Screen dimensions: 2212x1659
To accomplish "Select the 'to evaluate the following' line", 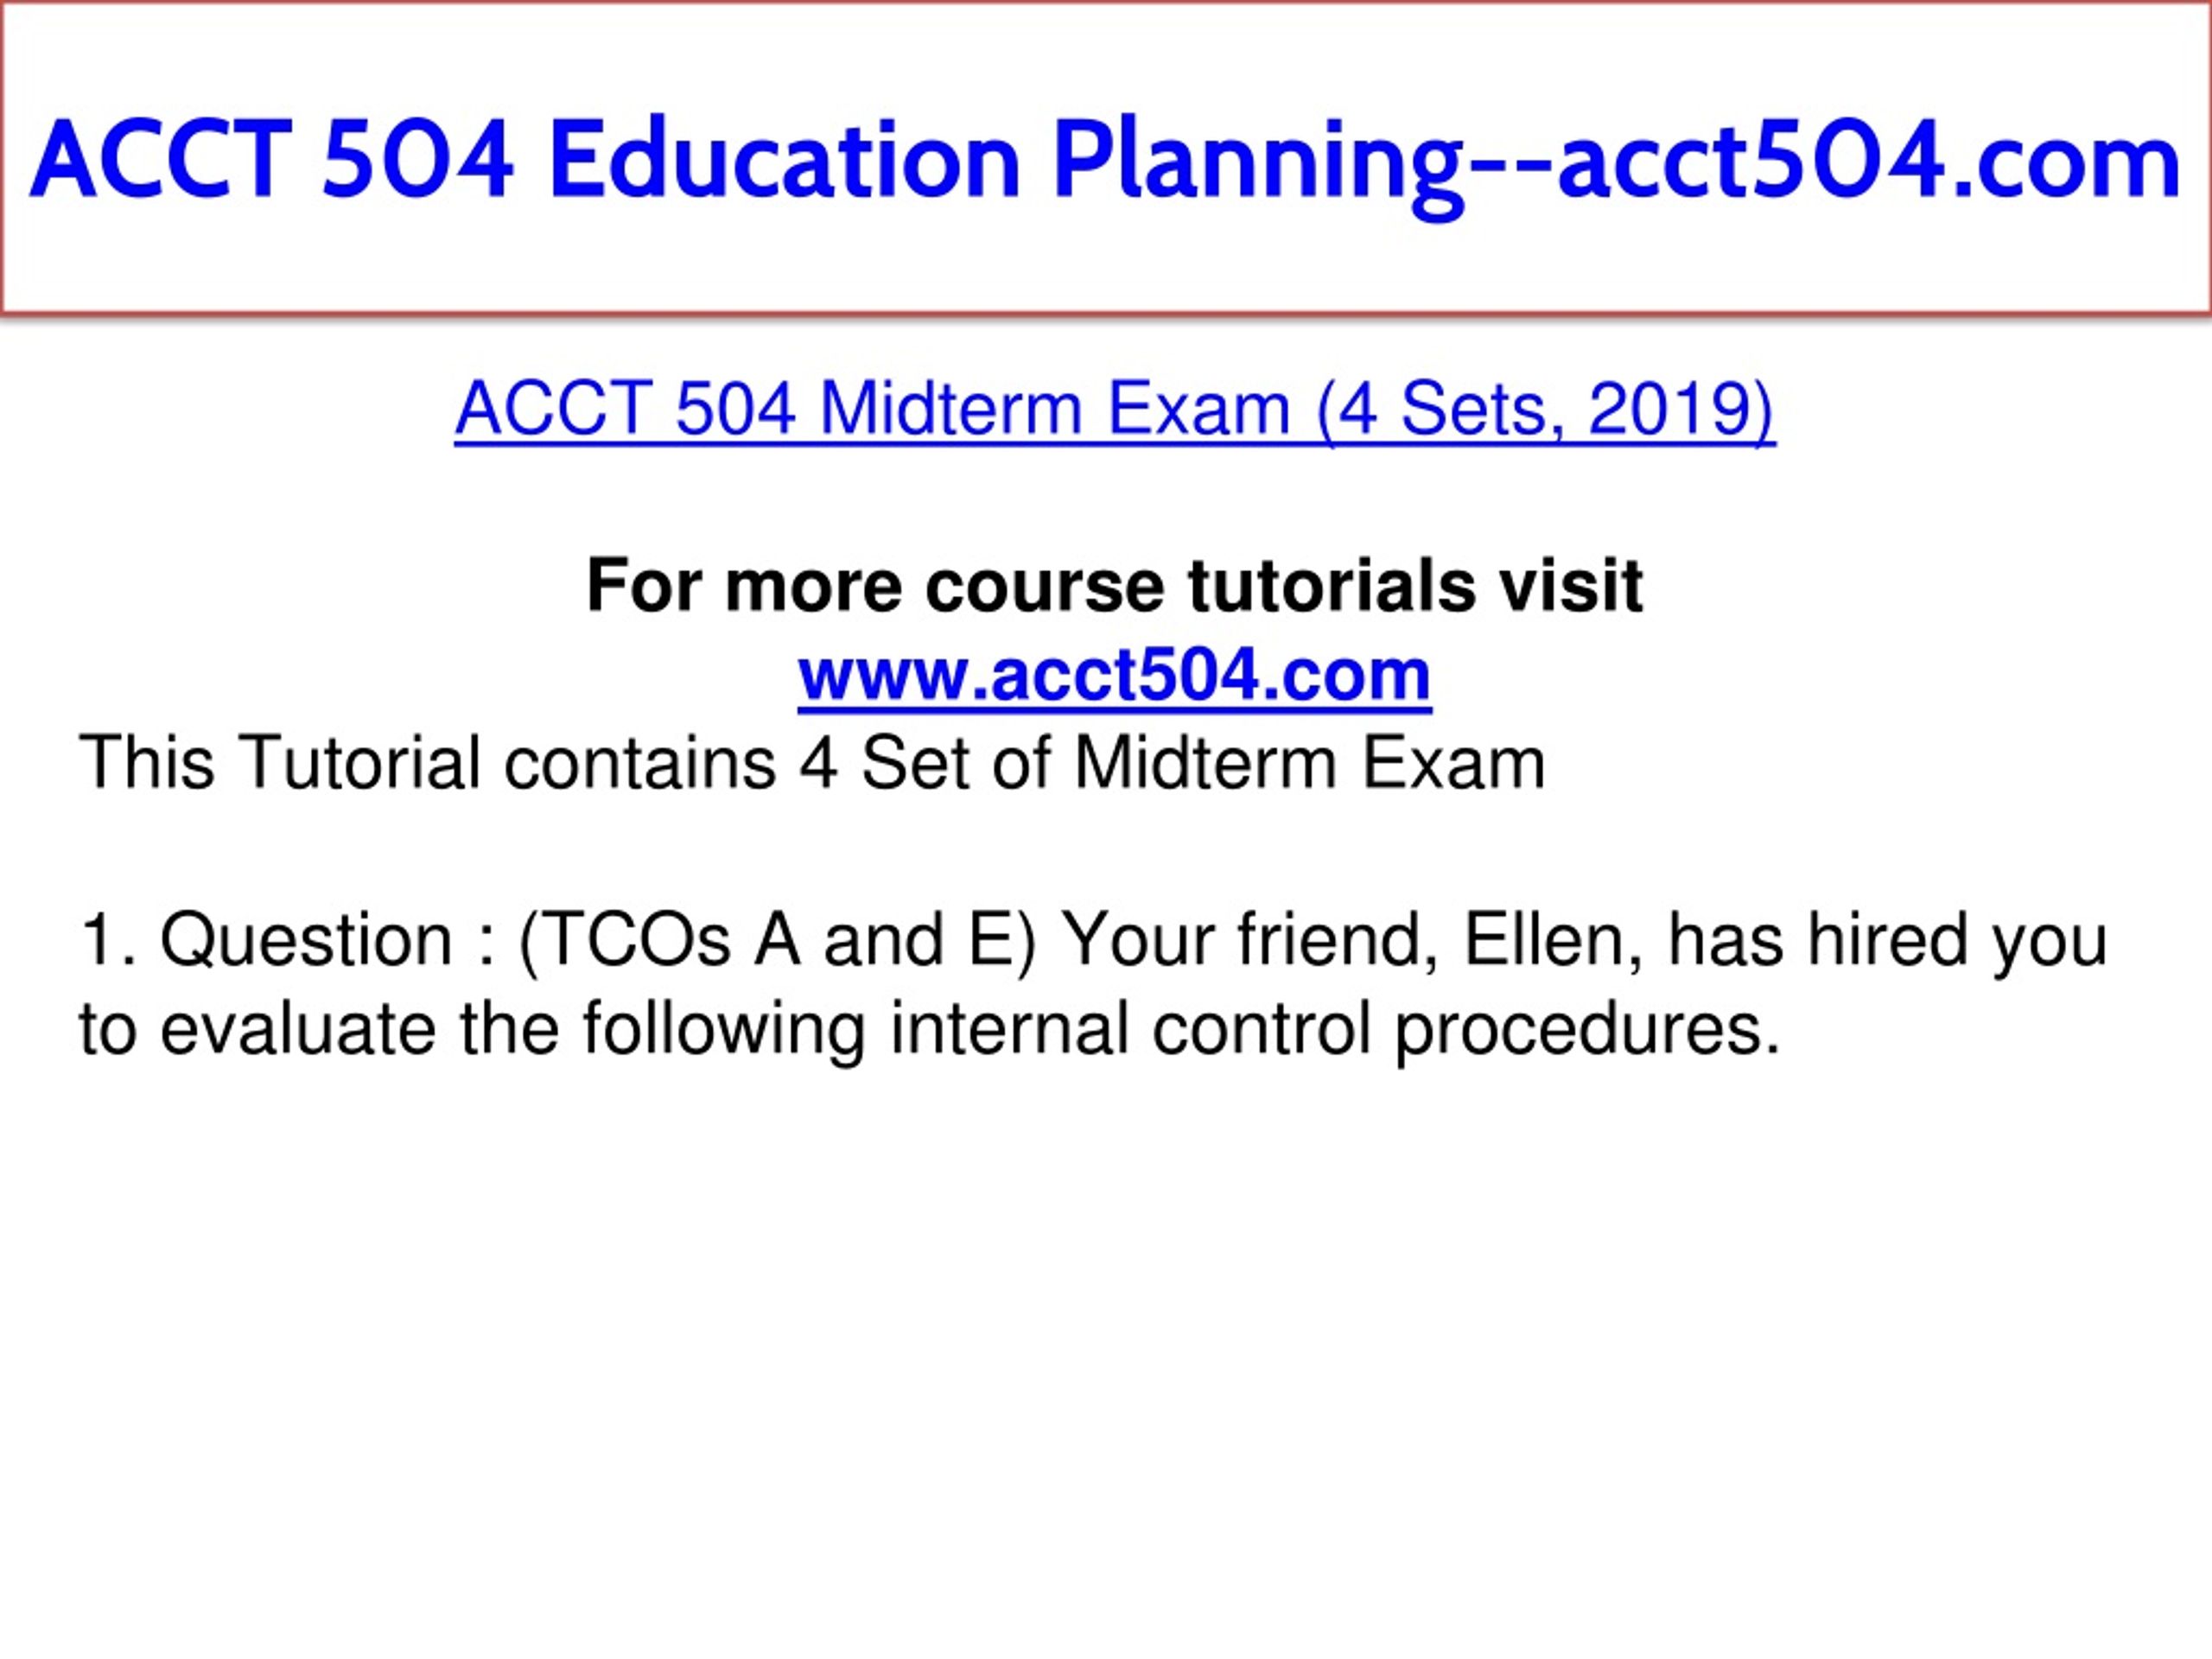I will coord(930,1030).
